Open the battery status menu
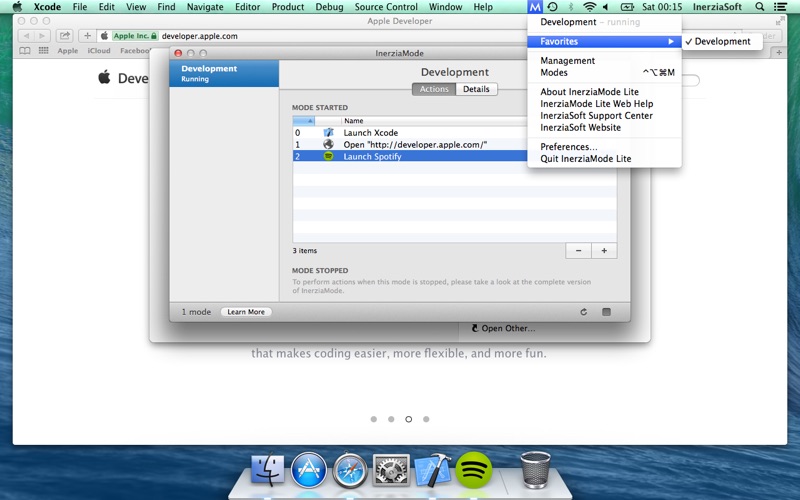This screenshot has height=500, width=800. [627, 7]
